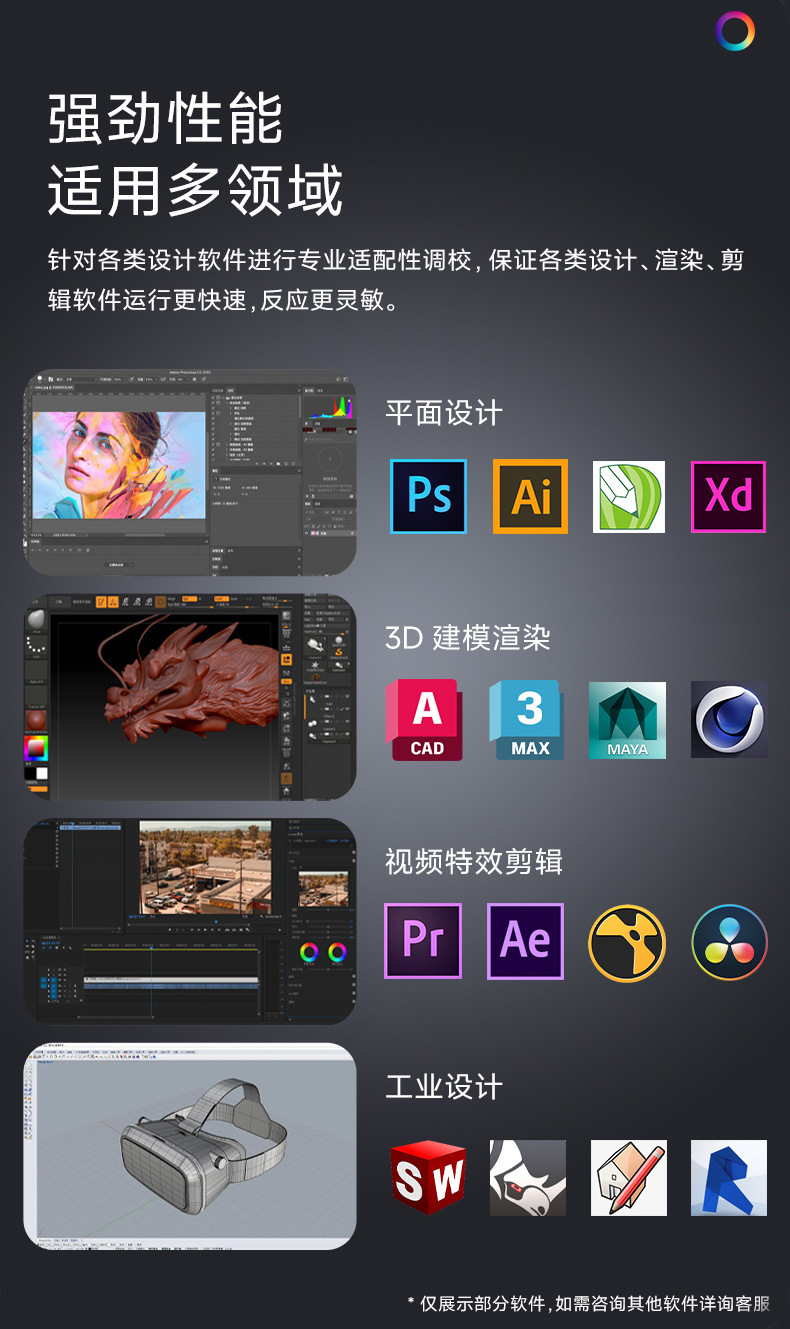The height and width of the screenshot is (1329, 790).
Task: Select the brush thumbnail in ZBrush screenshot
Action: (37, 620)
